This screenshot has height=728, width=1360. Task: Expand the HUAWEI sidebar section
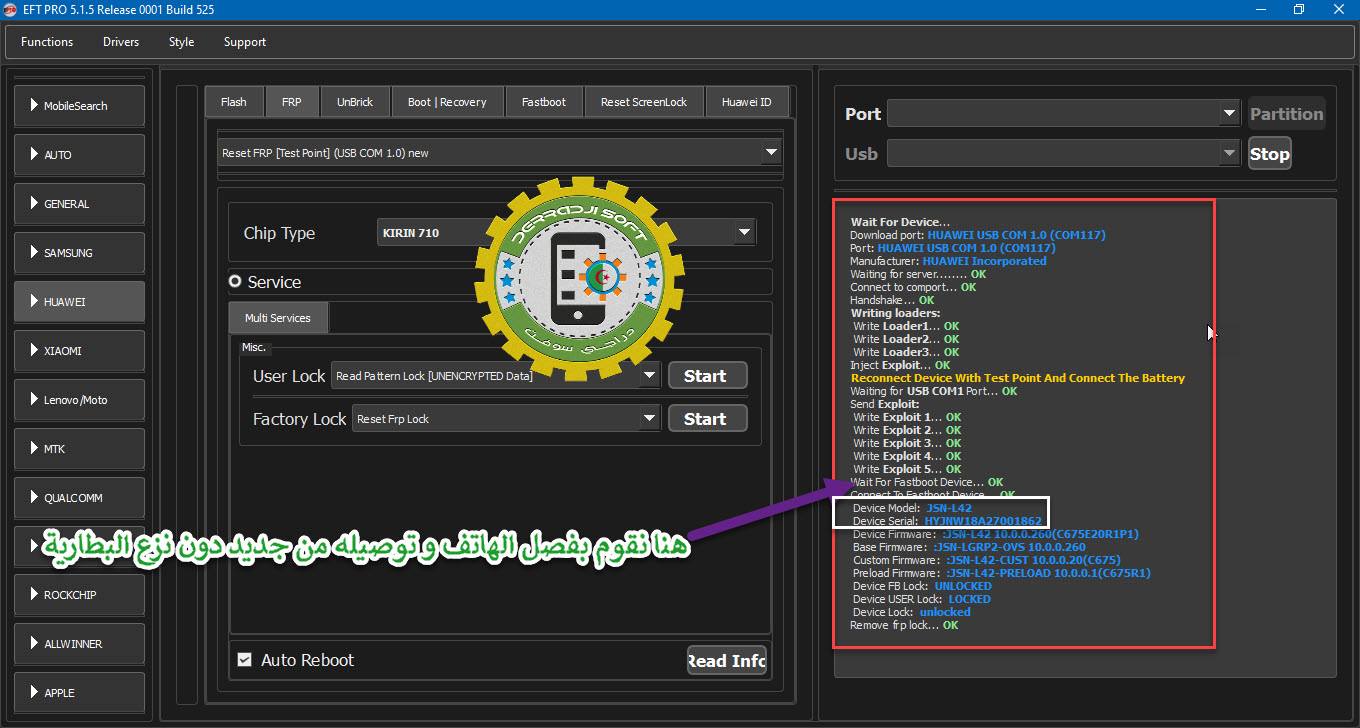pyautogui.click(x=79, y=301)
